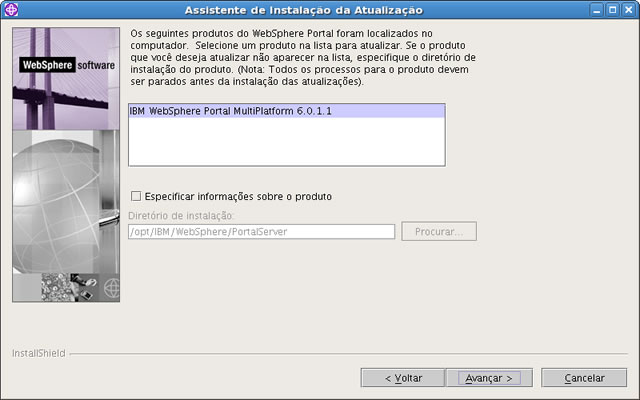Enable Especificar informações sobre o produto checkbox
The image size is (640, 400).
pos(136,196)
